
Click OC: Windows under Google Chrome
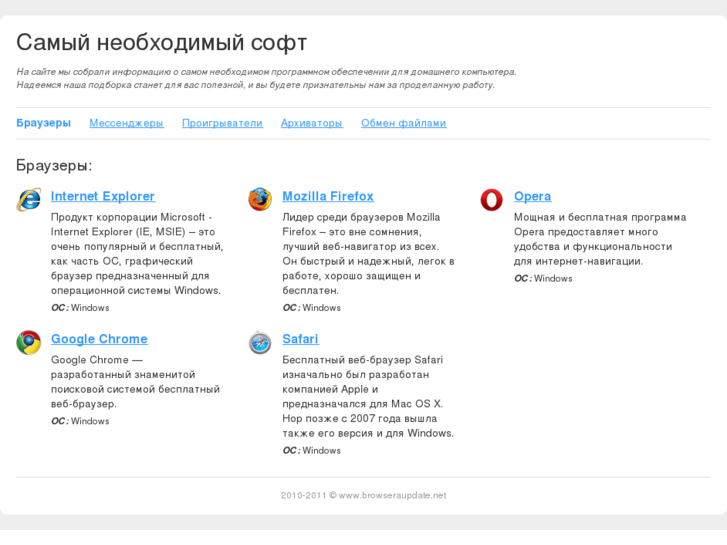click(x=80, y=421)
